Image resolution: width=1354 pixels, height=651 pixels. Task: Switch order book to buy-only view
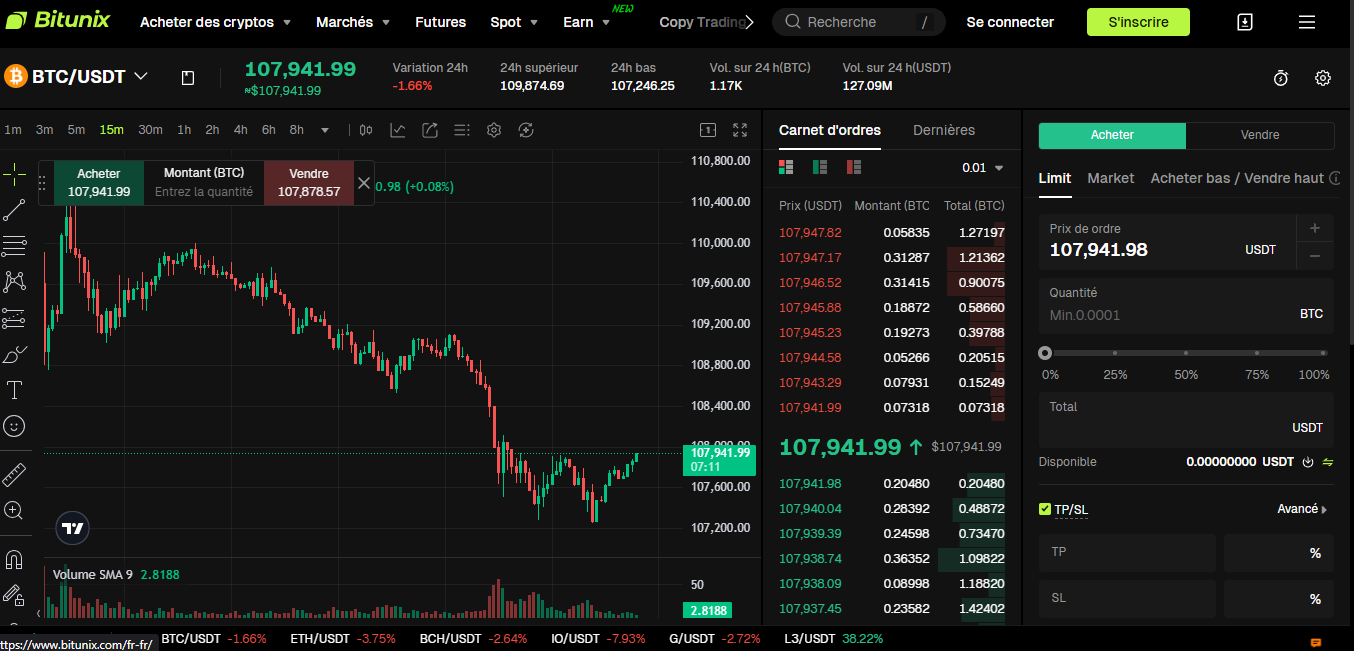[x=819, y=167]
